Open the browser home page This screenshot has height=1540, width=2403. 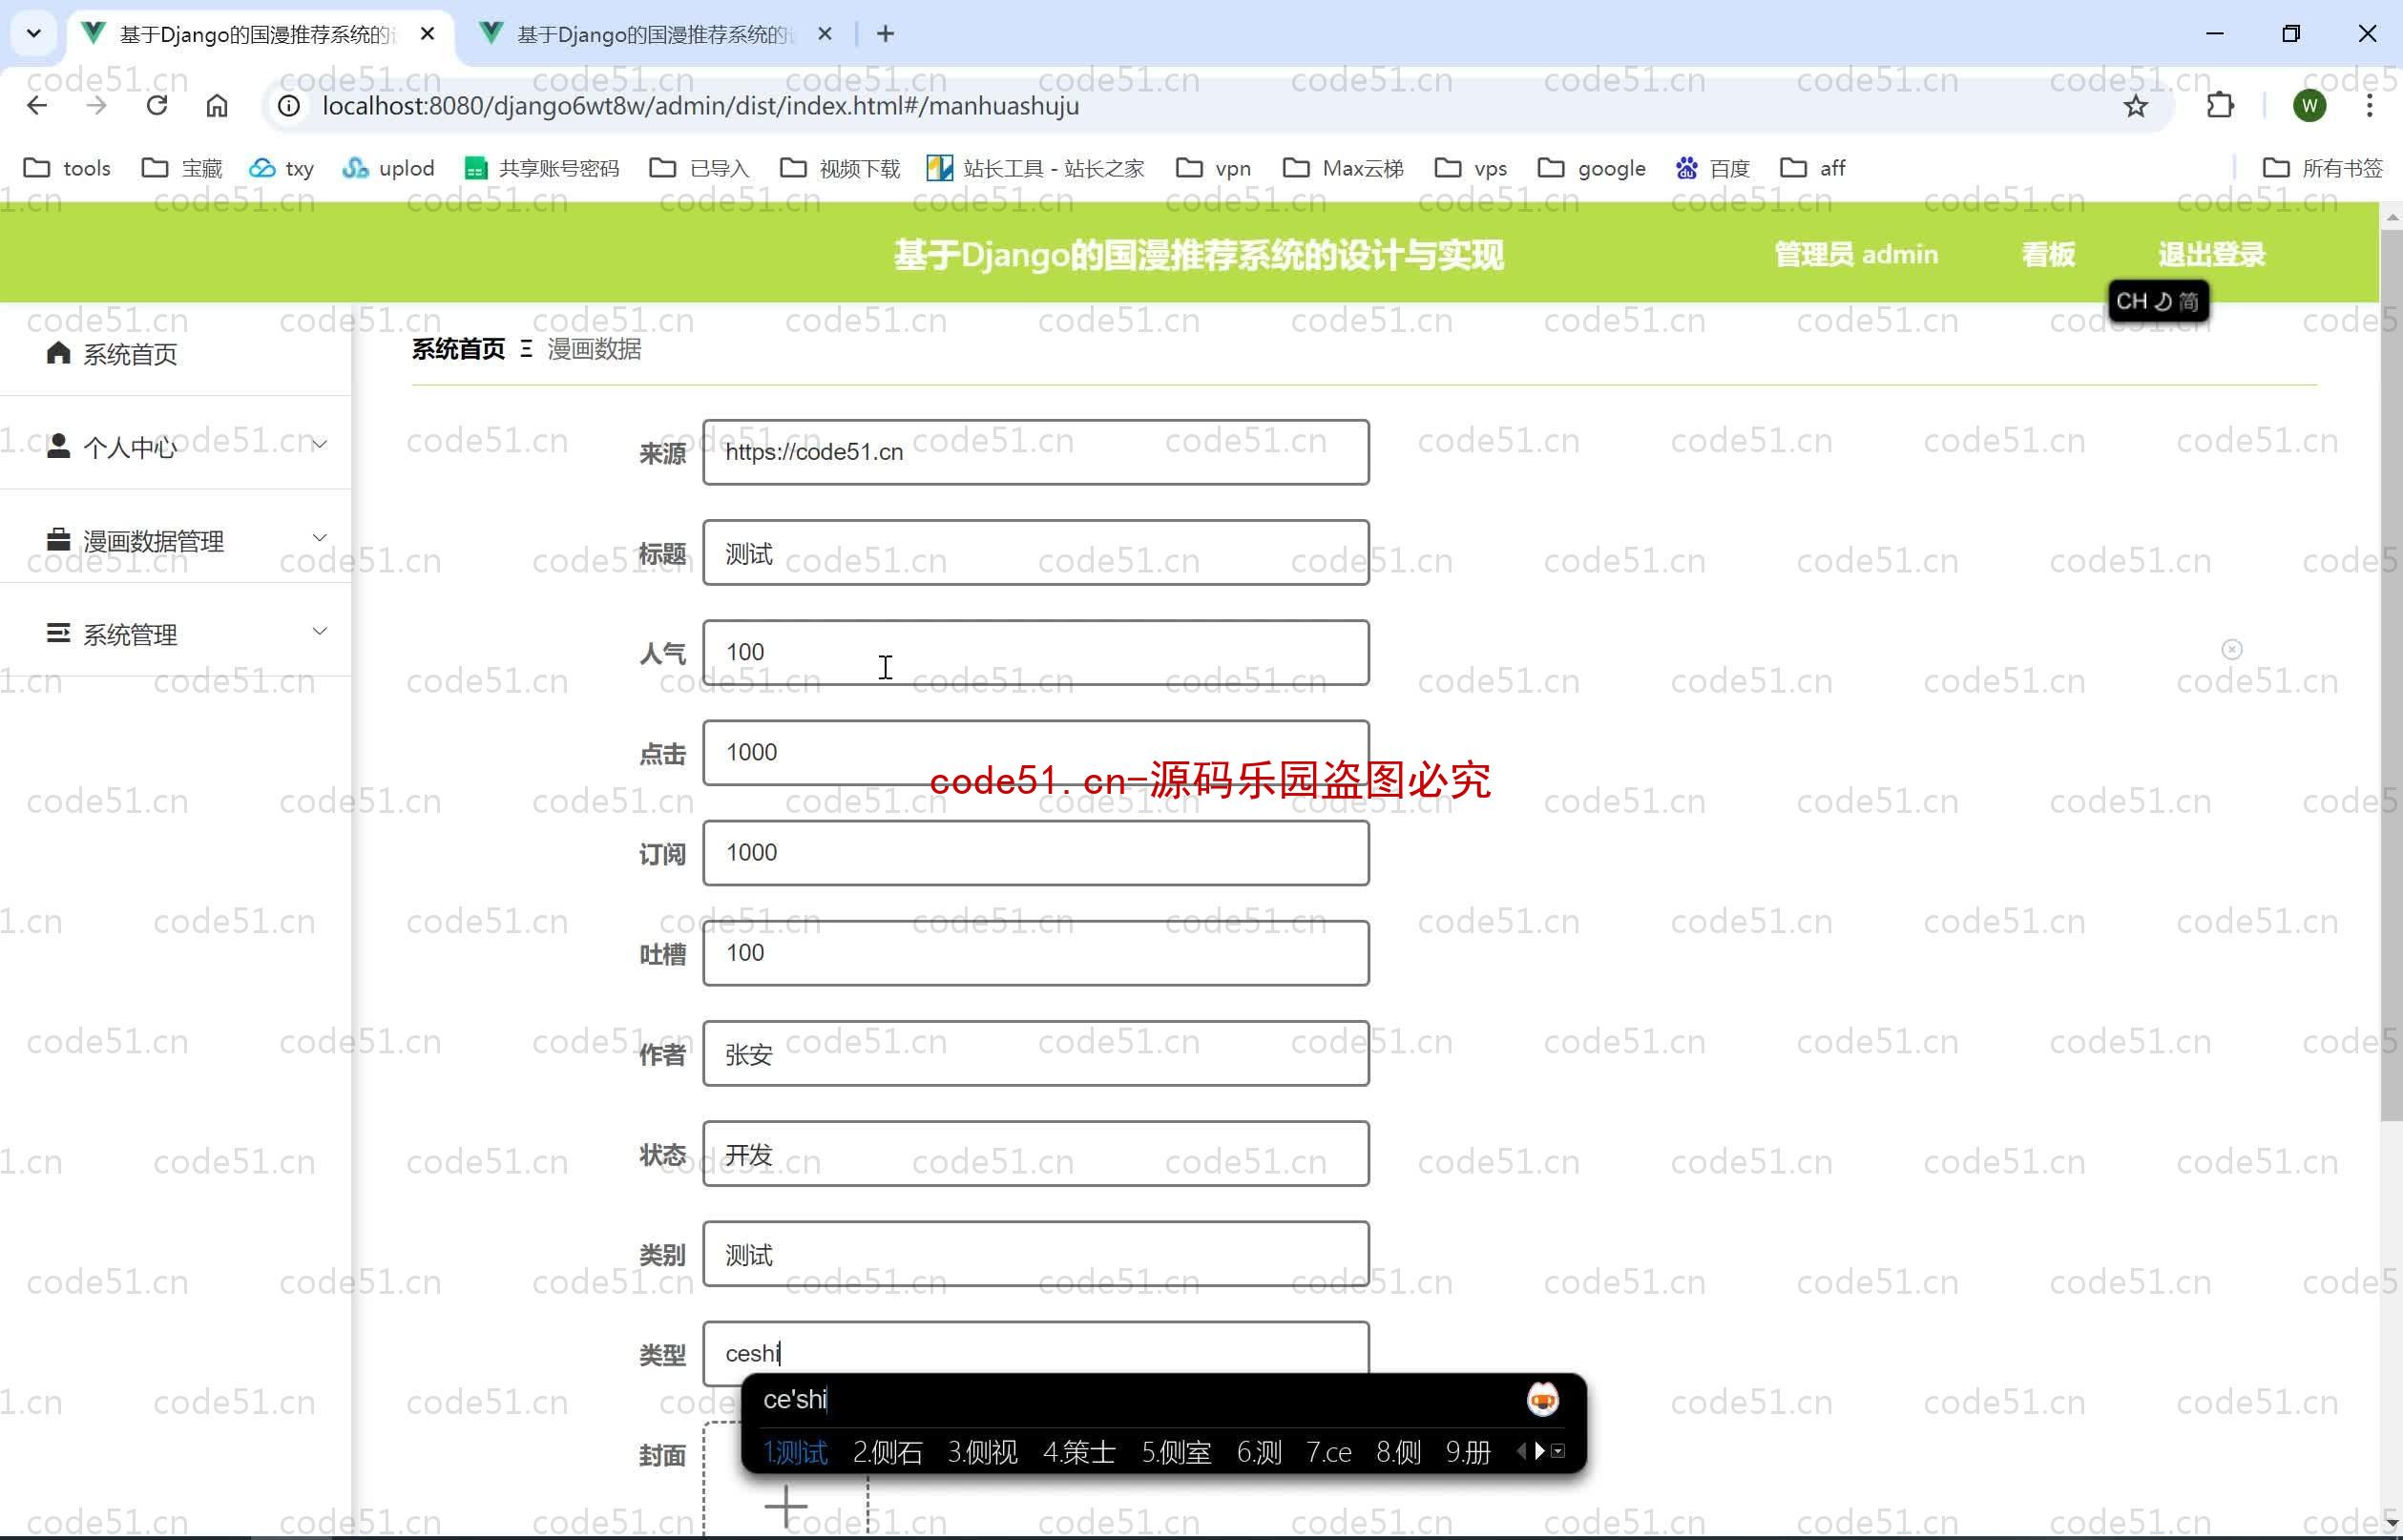point(217,106)
